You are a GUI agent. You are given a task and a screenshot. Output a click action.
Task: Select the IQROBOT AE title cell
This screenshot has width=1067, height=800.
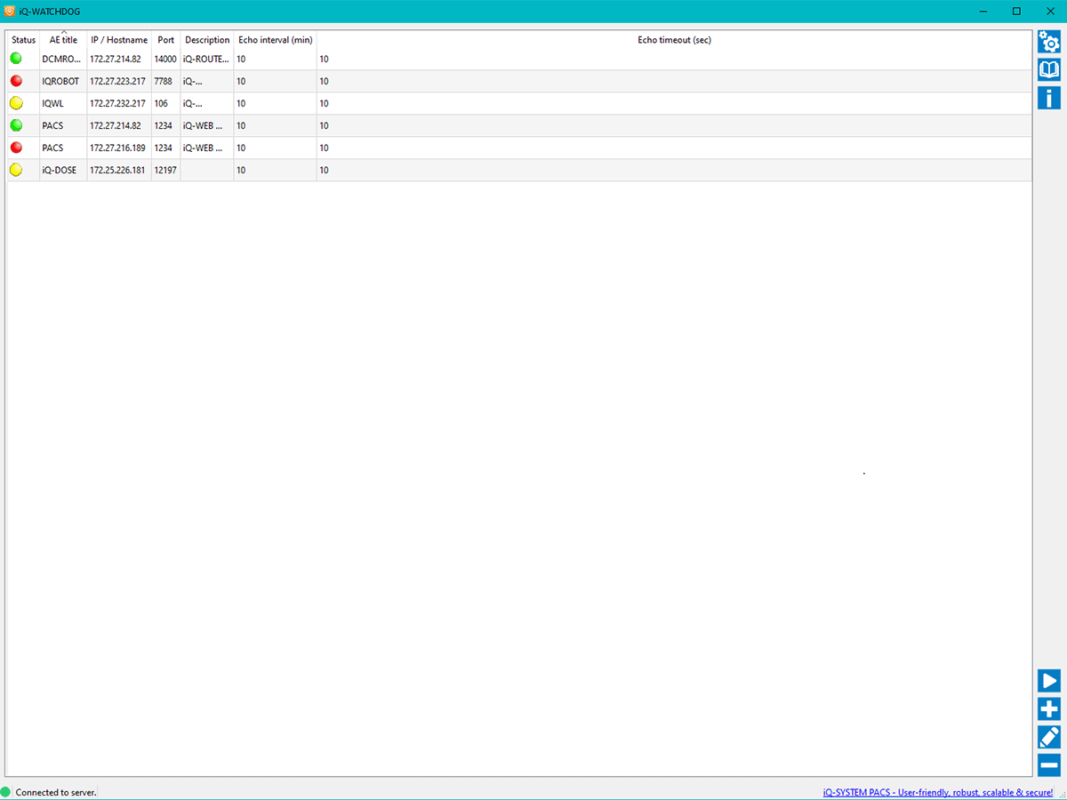point(63,81)
